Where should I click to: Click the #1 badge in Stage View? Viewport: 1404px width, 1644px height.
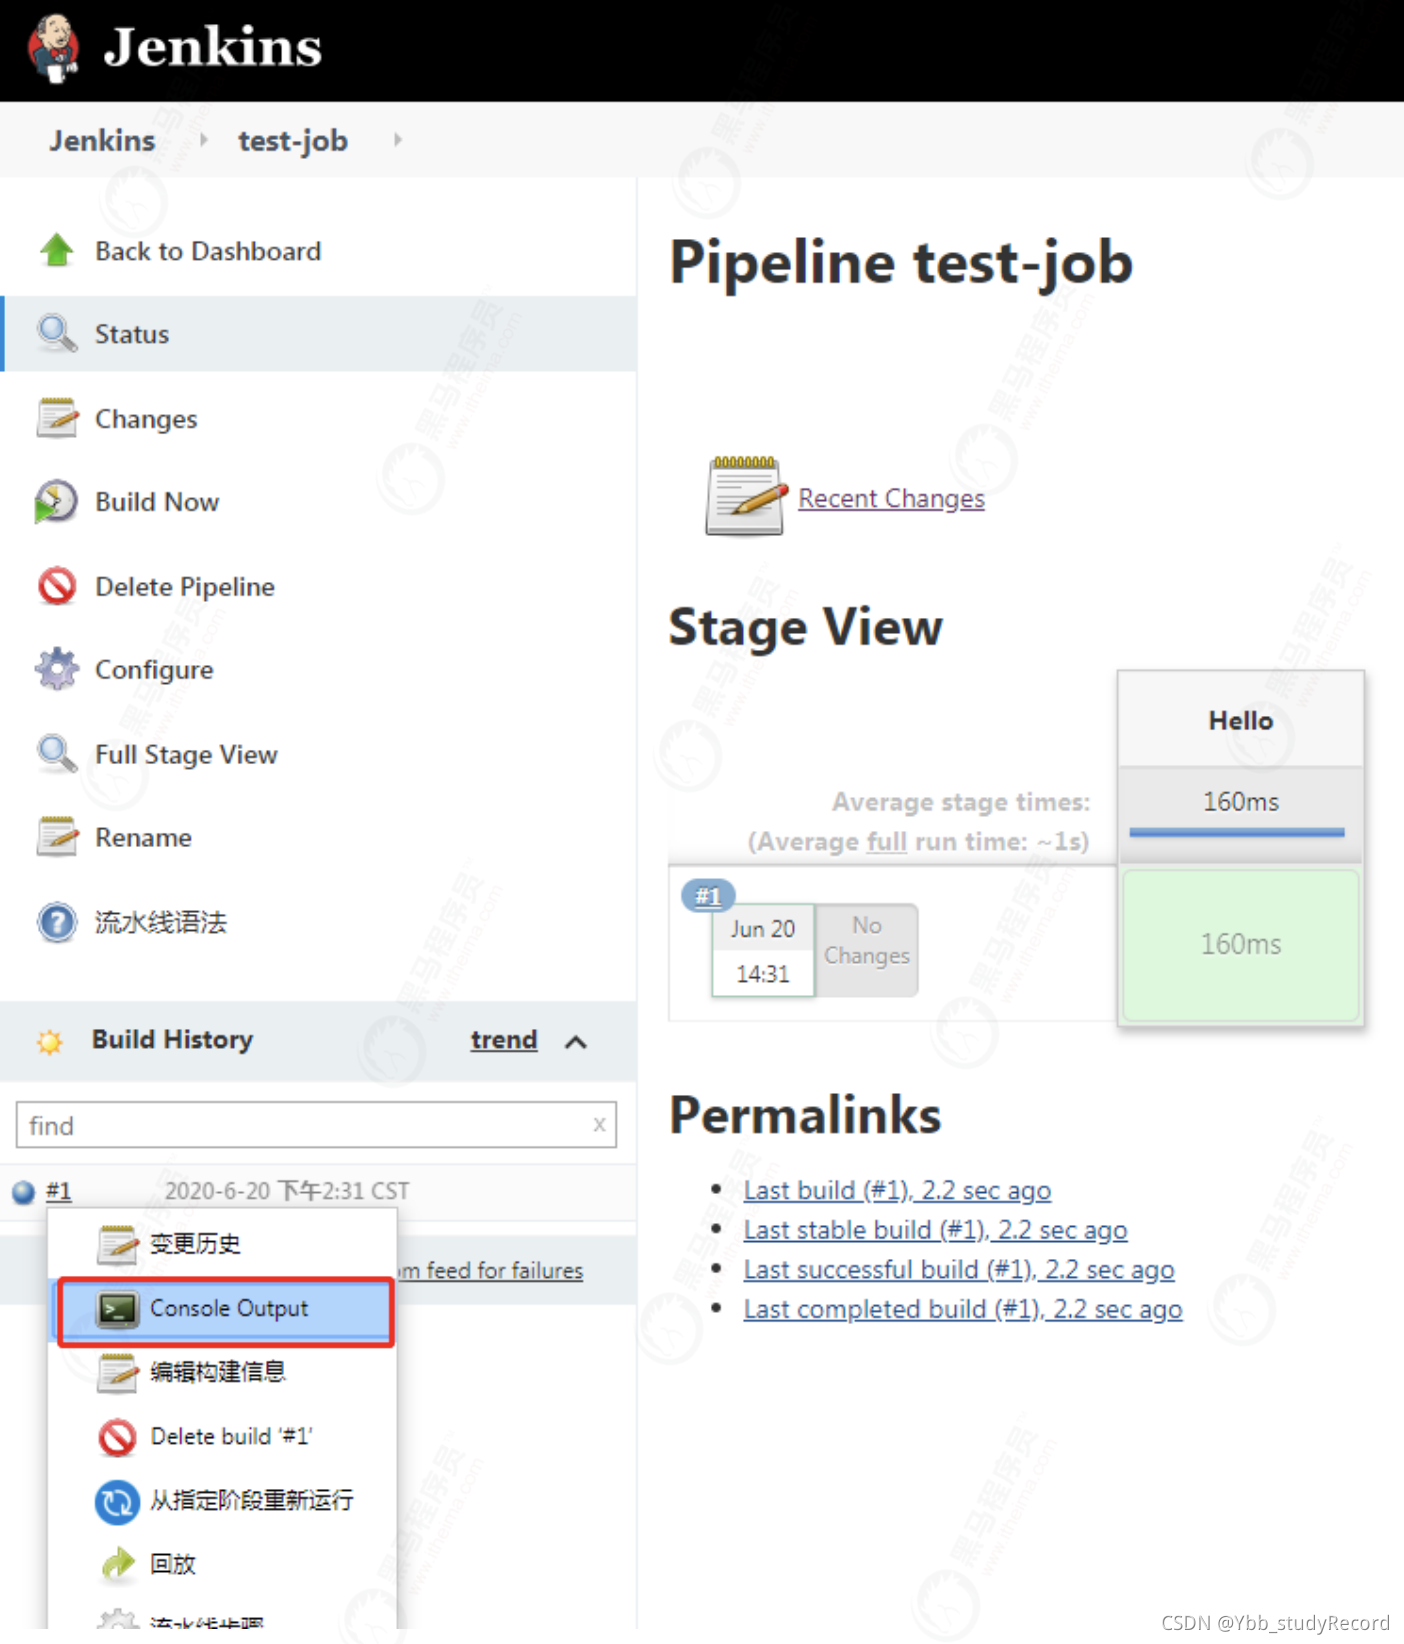[x=708, y=896]
